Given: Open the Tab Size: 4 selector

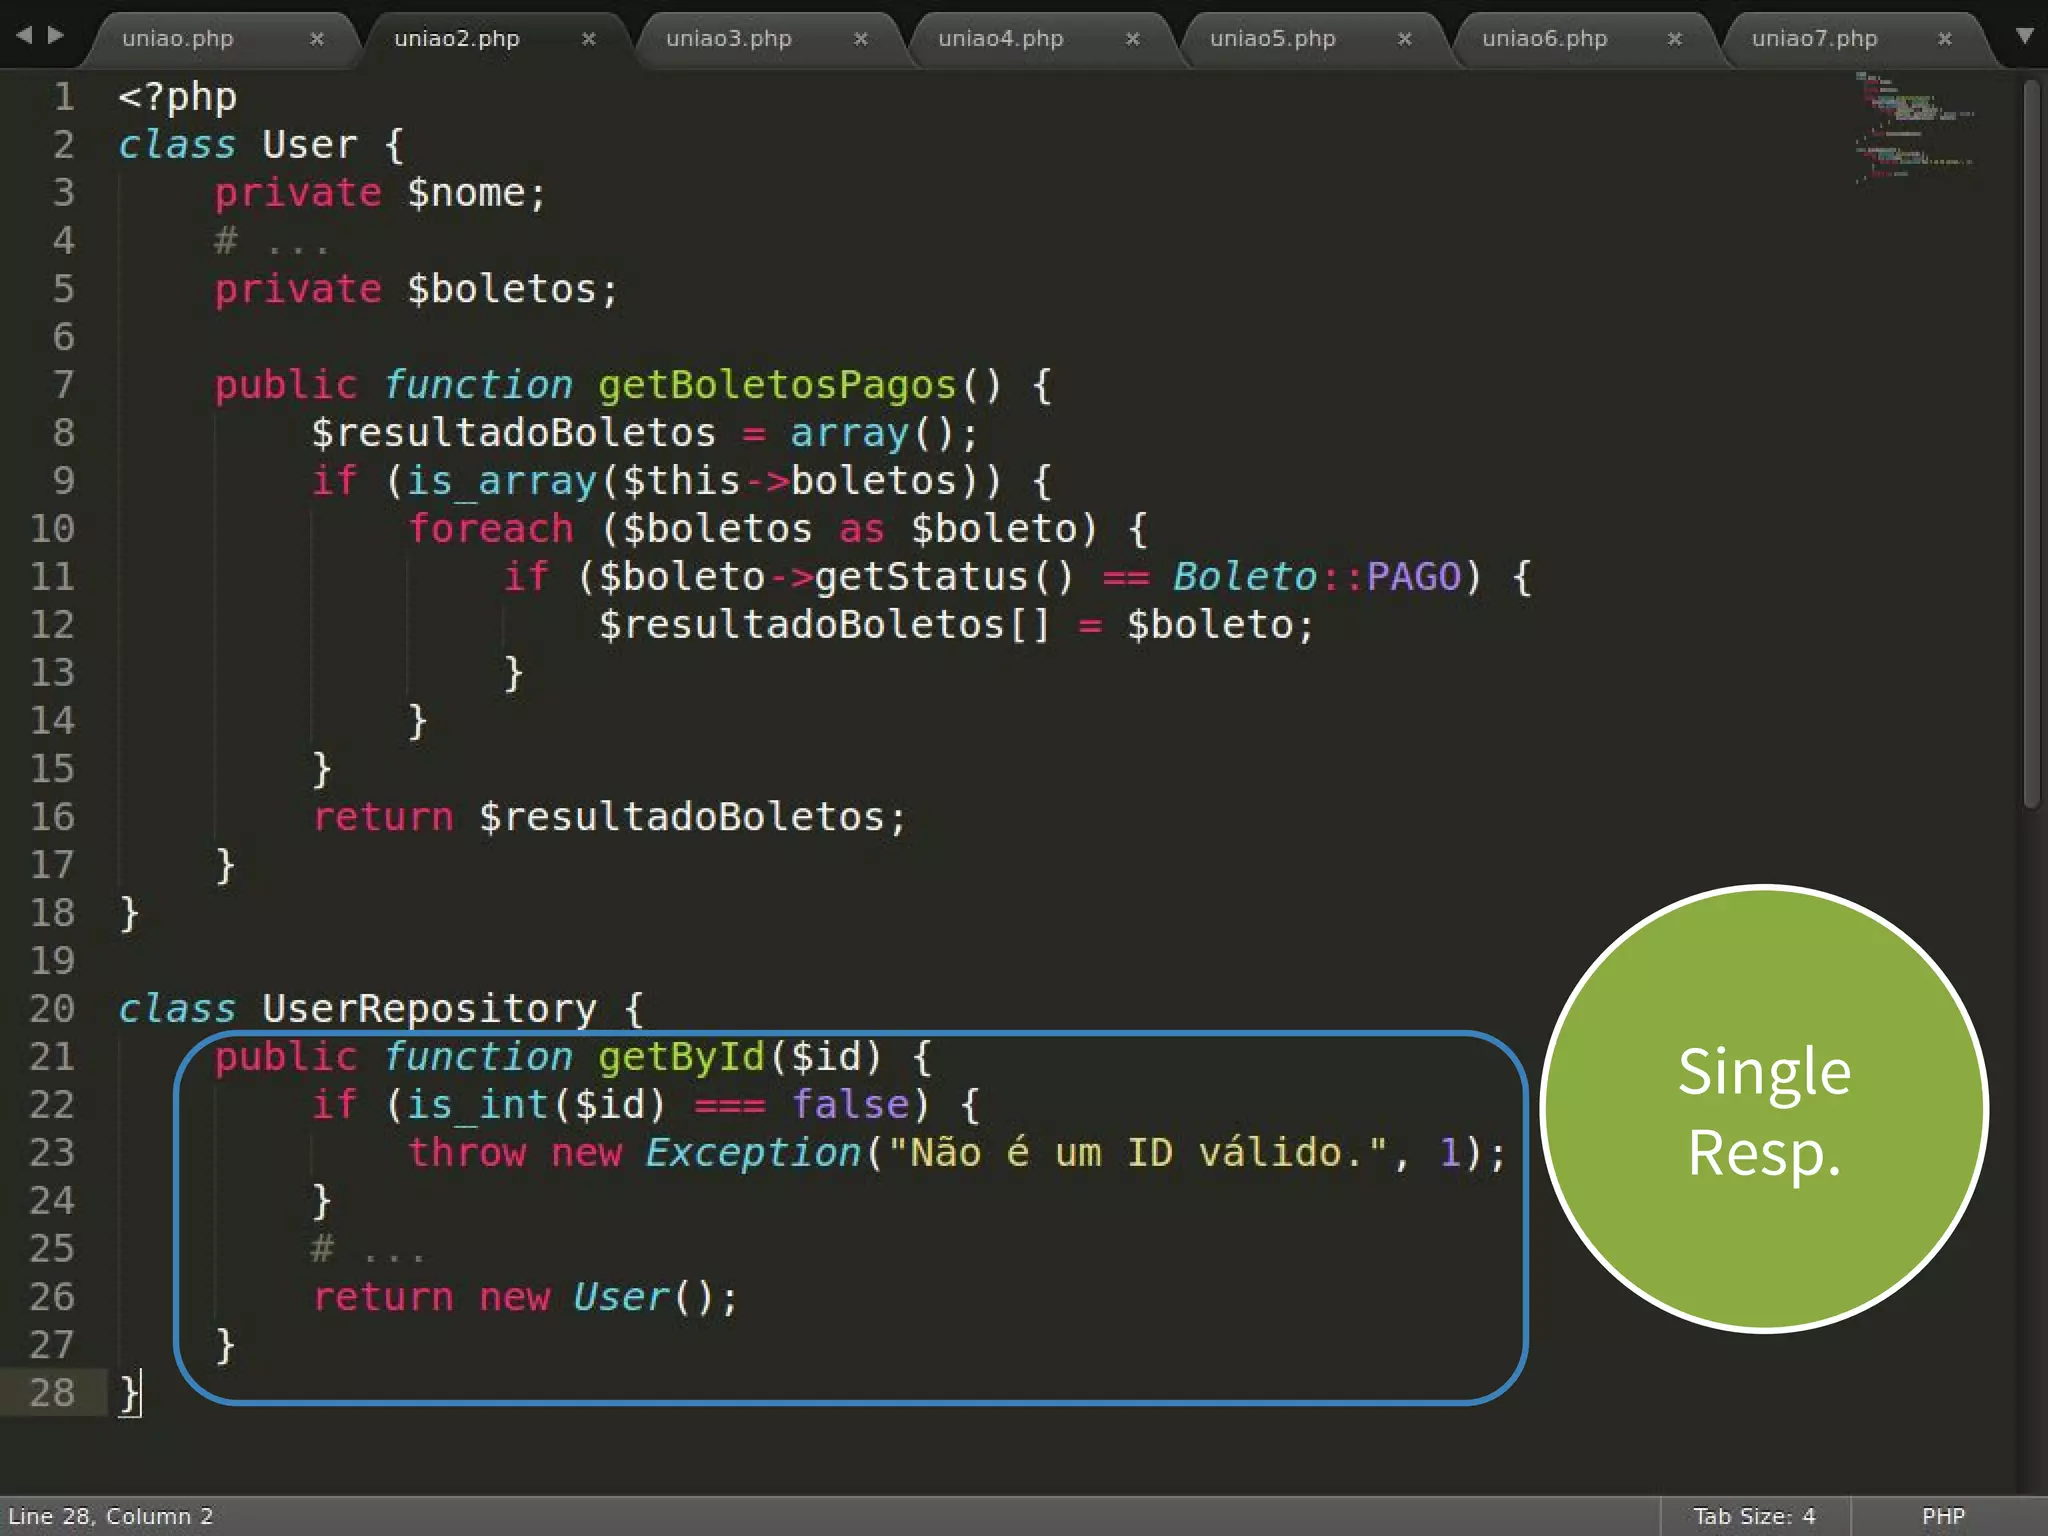Looking at the screenshot, I should (1754, 1516).
